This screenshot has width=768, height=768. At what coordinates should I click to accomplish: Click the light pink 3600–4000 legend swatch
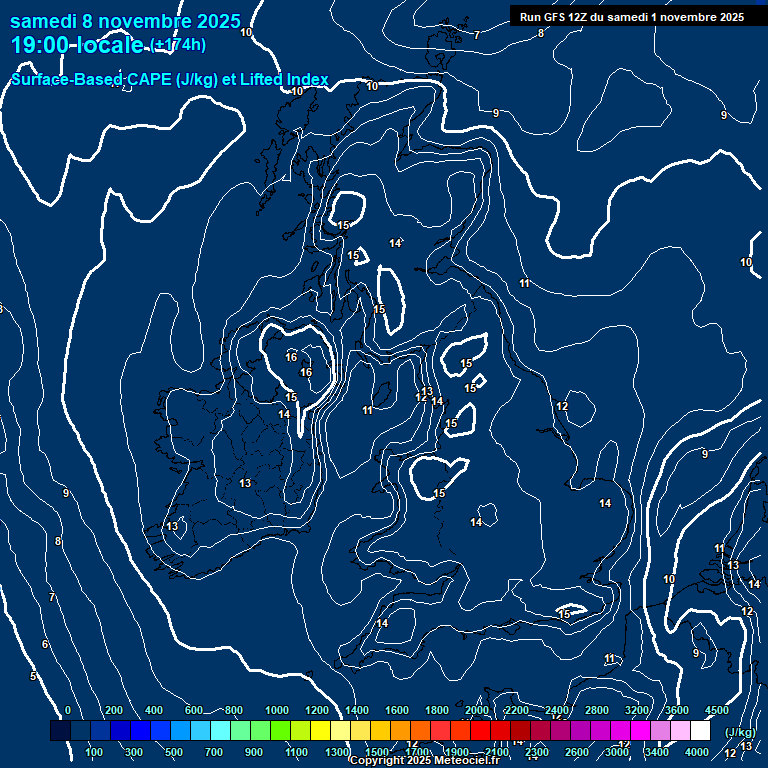(x=680, y=730)
